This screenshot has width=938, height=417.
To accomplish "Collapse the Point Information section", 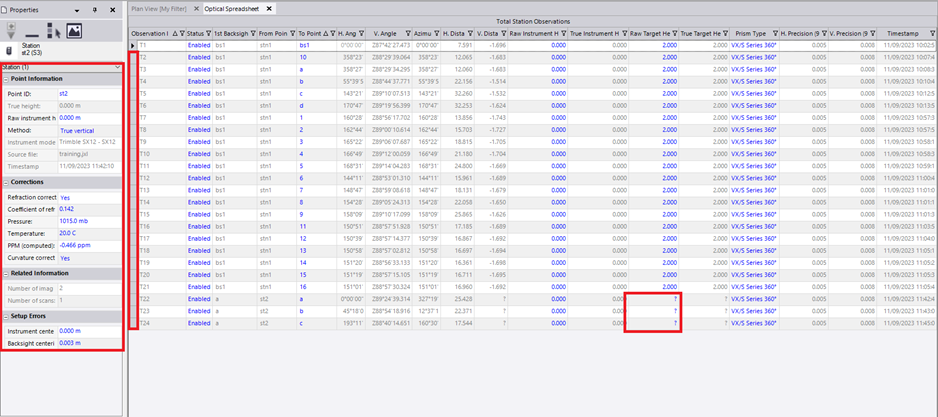I will coord(6,79).
